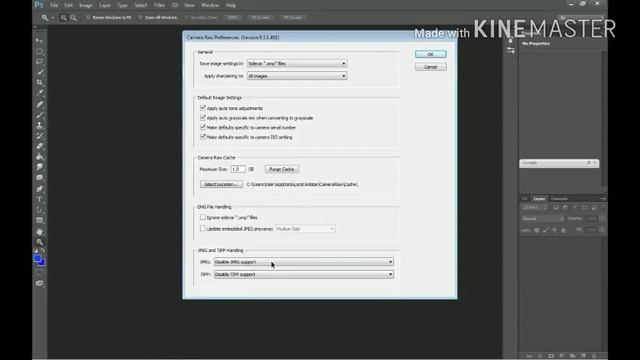Select the Magic Wand tool
This screenshot has height=360, width=640.
coord(39,72)
